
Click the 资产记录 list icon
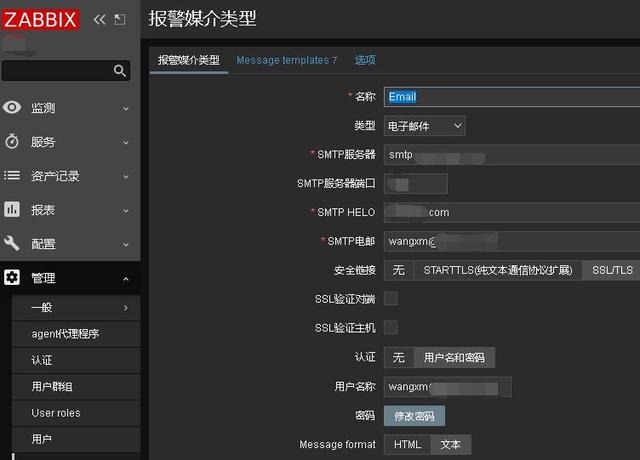click(x=12, y=176)
